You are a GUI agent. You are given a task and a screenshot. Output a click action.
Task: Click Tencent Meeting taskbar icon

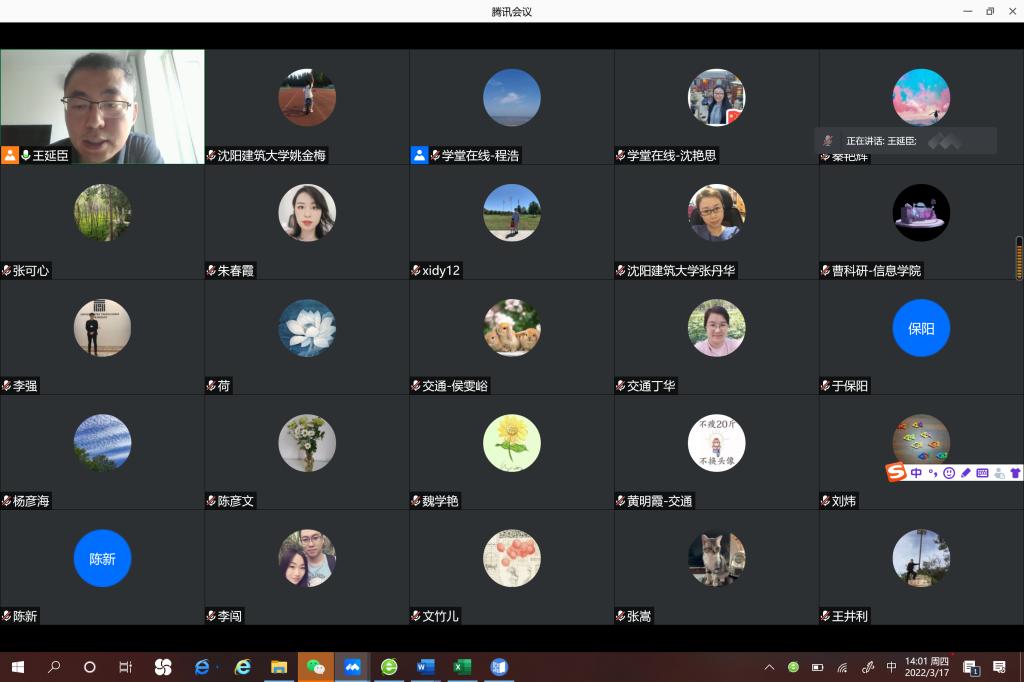click(352, 667)
